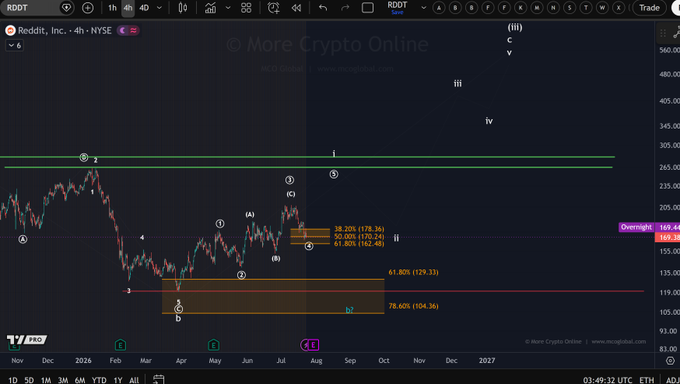Set the chart range to 1Y
The image size is (680, 384).
click(118, 380)
